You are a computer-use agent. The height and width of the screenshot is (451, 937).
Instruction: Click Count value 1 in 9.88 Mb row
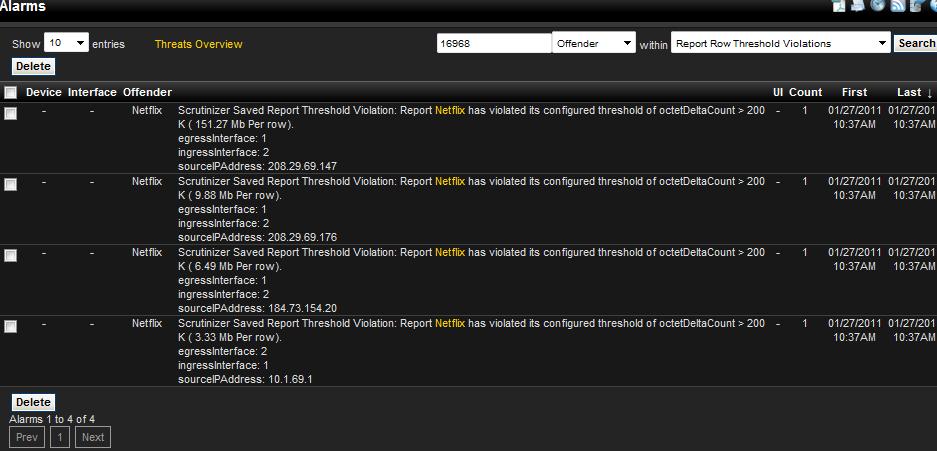pyautogui.click(x=805, y=182)
